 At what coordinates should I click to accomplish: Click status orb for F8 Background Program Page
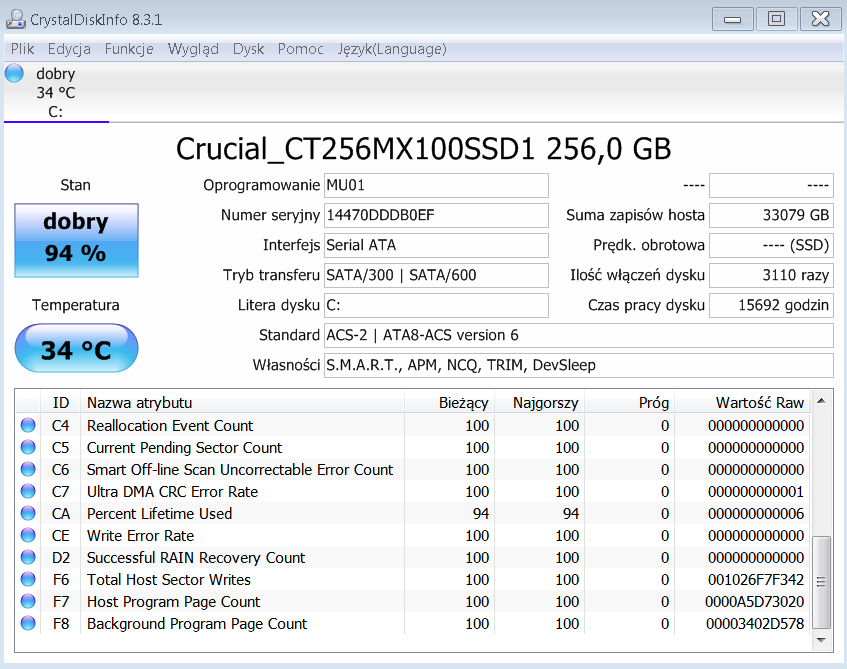click(x=28, y=624)
